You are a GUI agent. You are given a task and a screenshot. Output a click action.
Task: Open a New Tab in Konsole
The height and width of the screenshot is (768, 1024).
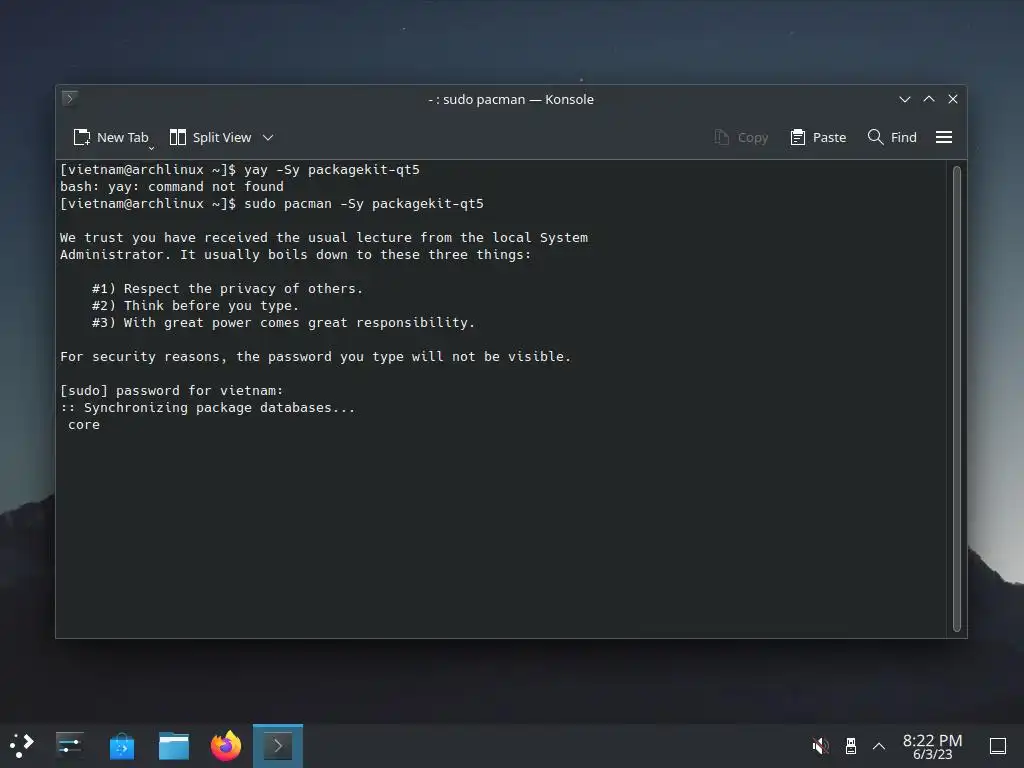[x=110, y=138]
